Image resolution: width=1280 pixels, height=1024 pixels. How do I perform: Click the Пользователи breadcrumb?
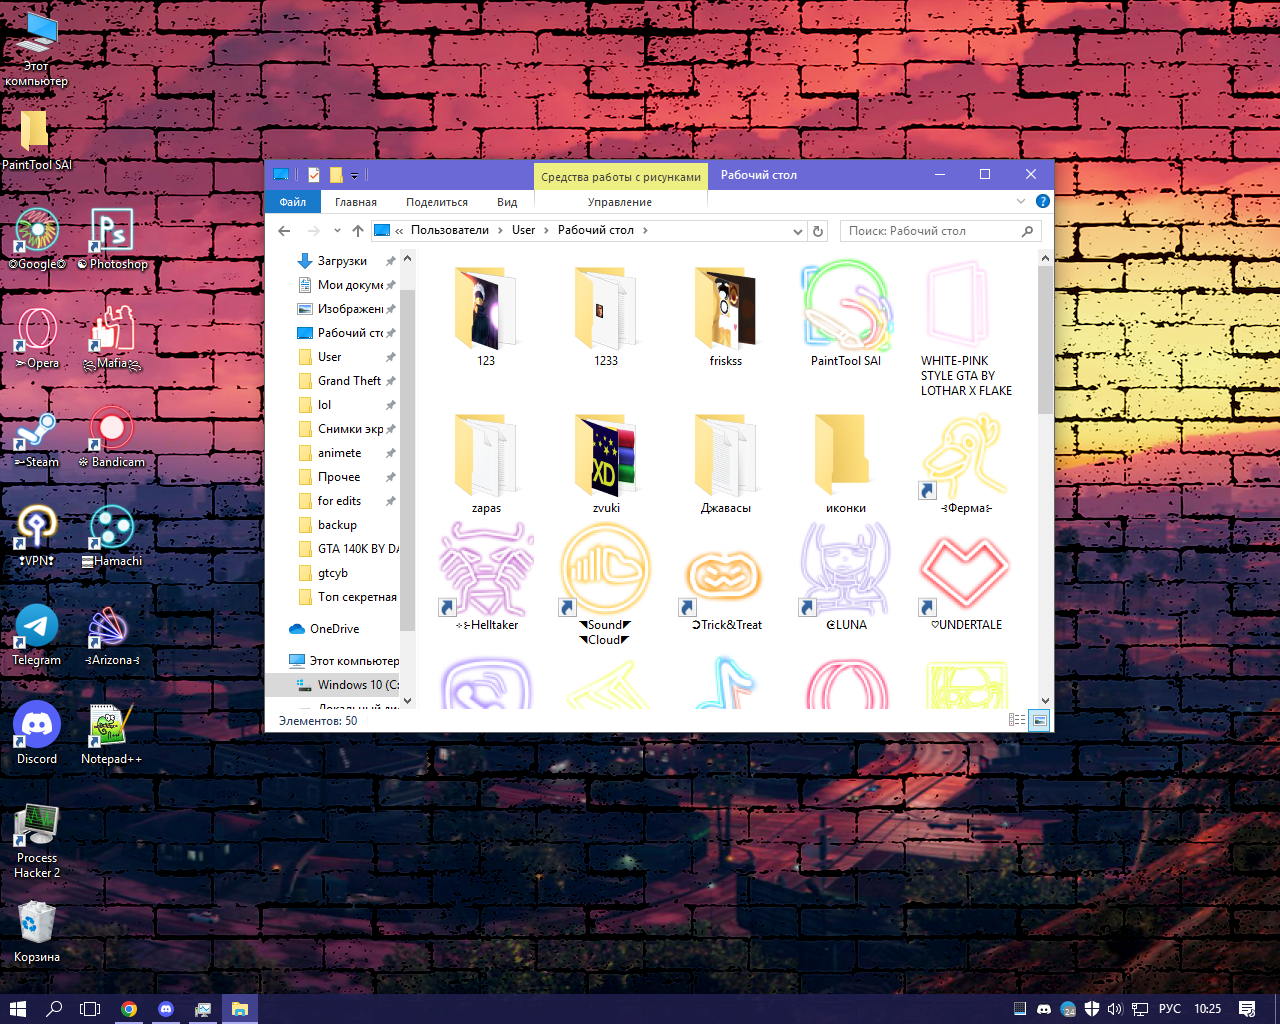click(450, 230)
